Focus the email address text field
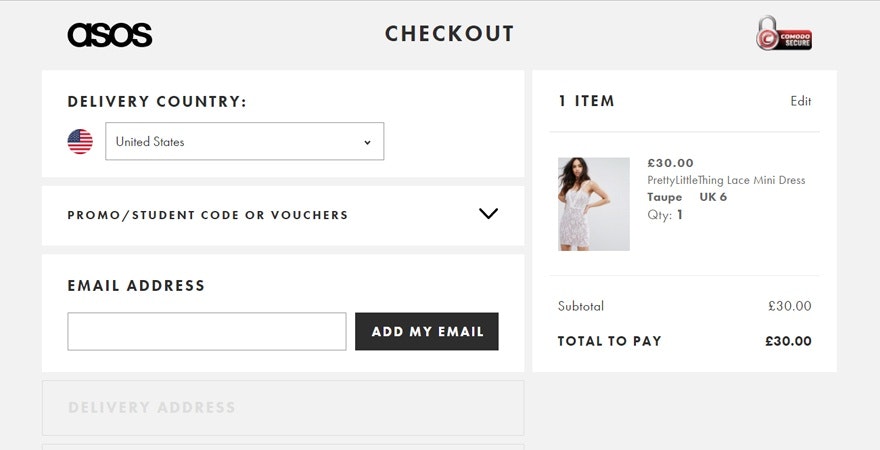Screen dimensions: 880x450 207,331
